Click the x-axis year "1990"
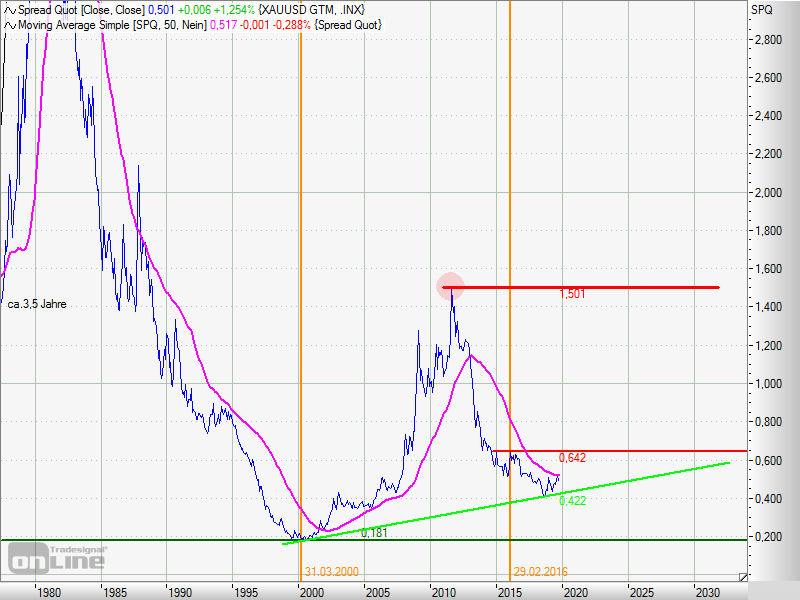 point(181,593)
